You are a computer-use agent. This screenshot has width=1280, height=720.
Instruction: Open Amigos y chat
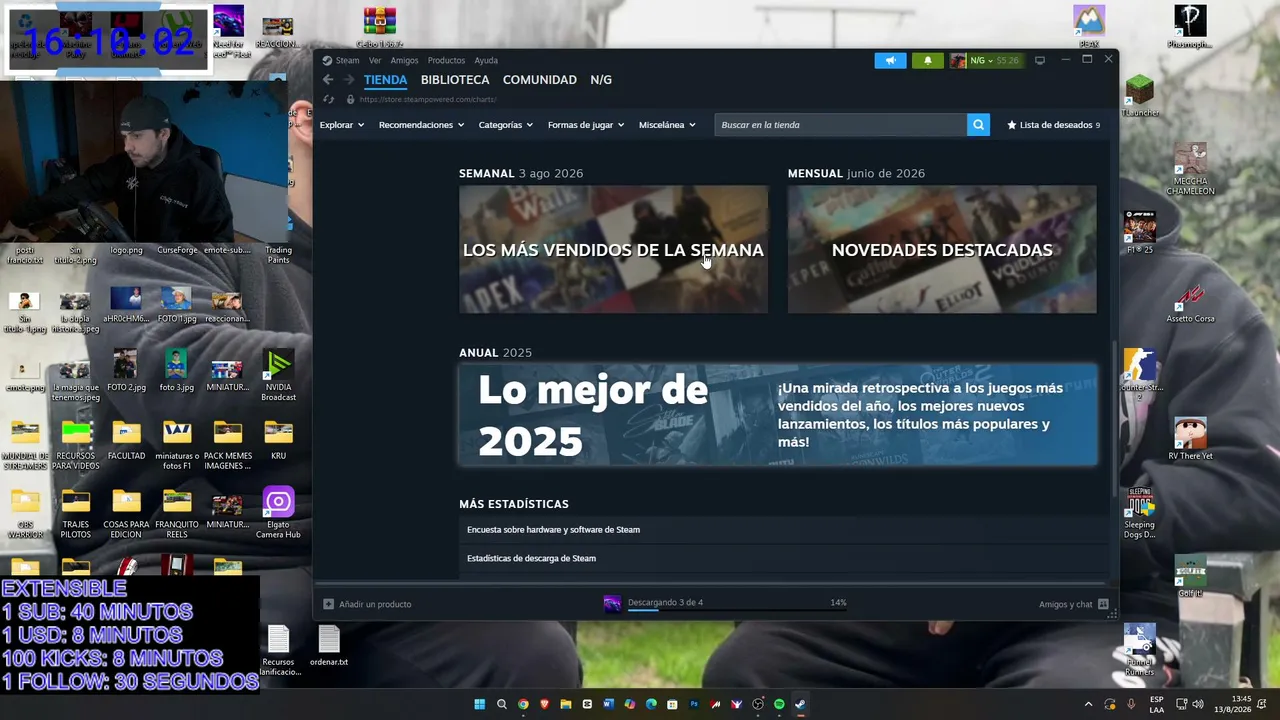[x=1073, y=604]
